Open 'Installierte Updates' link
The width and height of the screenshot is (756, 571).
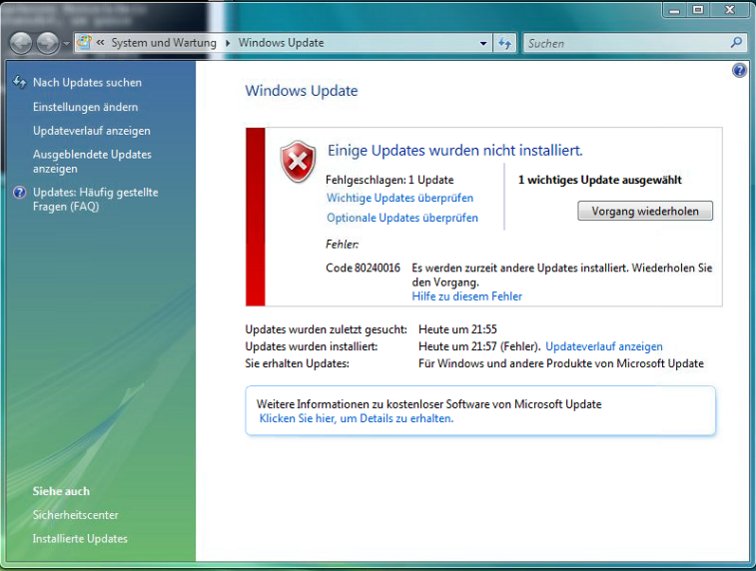pyautogui.click(x=80, y=538)
